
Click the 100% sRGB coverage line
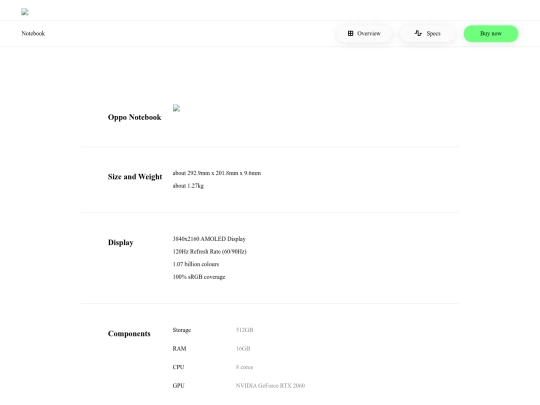click(199, 277)
